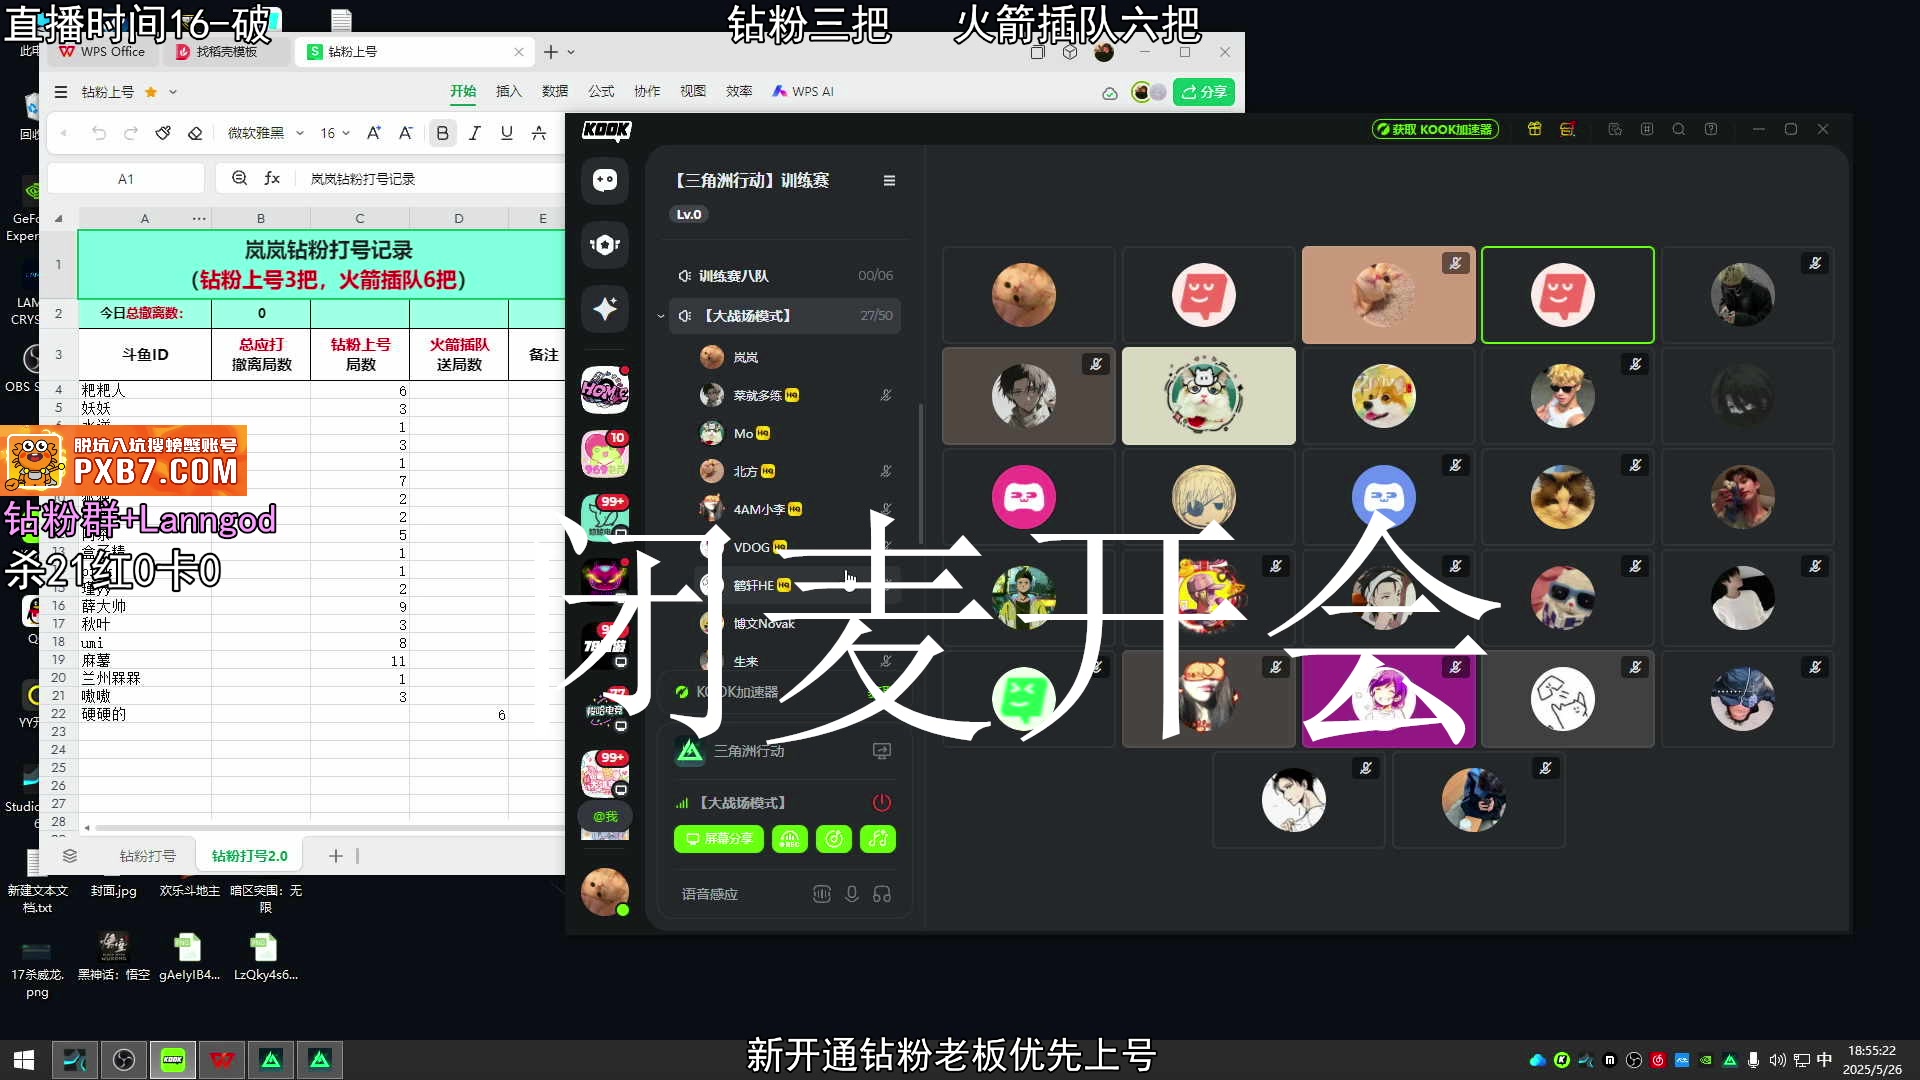This screenshot has height=1080, width=1920.
Task: Toggle italic formatting in WPS
Action: tap(474, 133)
